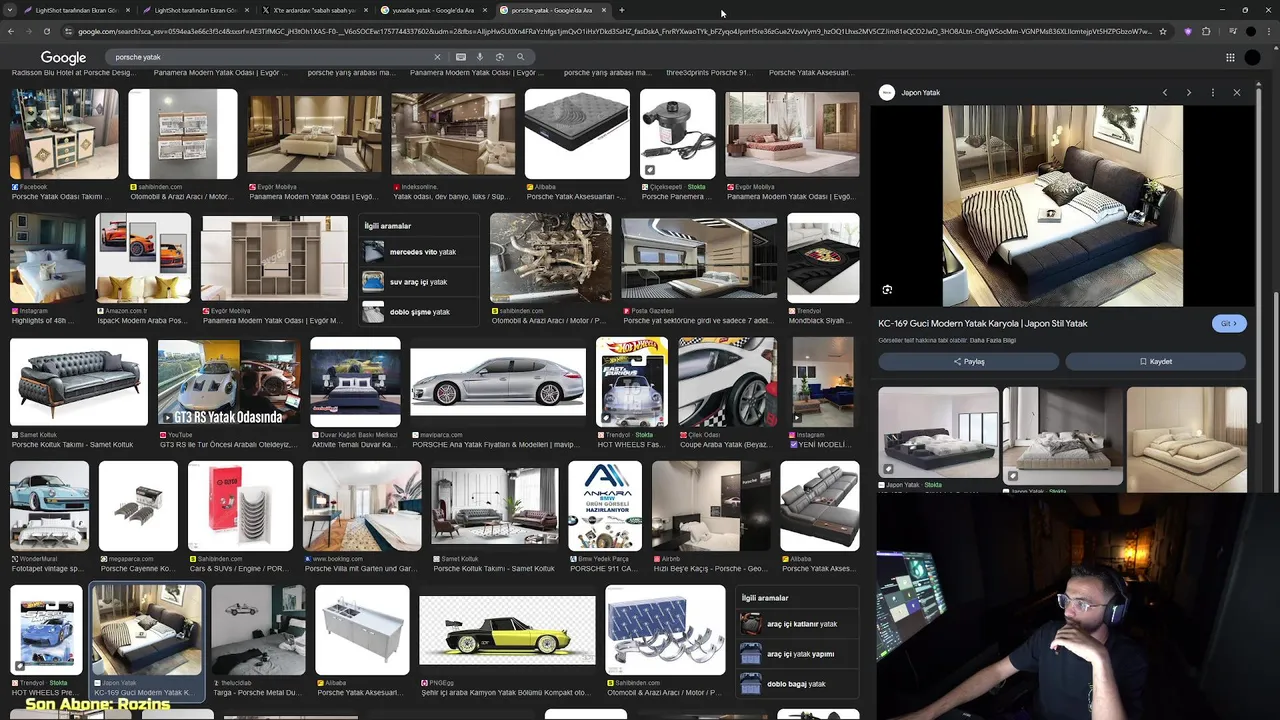Open Google Lens image search icon
This screenshot has width=1280, height=720.
coord(500,57)
